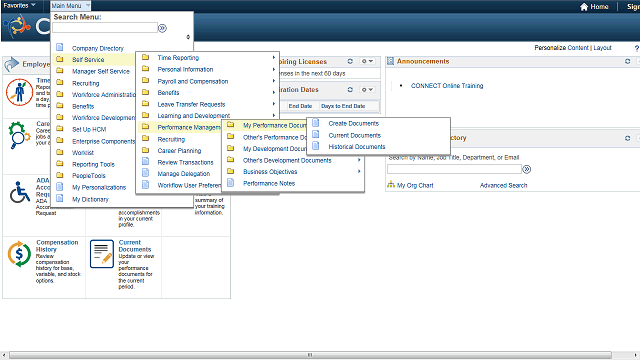Open Expiration Dates settings gear dropdown
Image resolution: width=640 pixels, height=360 pixels.
pos(367,89)
